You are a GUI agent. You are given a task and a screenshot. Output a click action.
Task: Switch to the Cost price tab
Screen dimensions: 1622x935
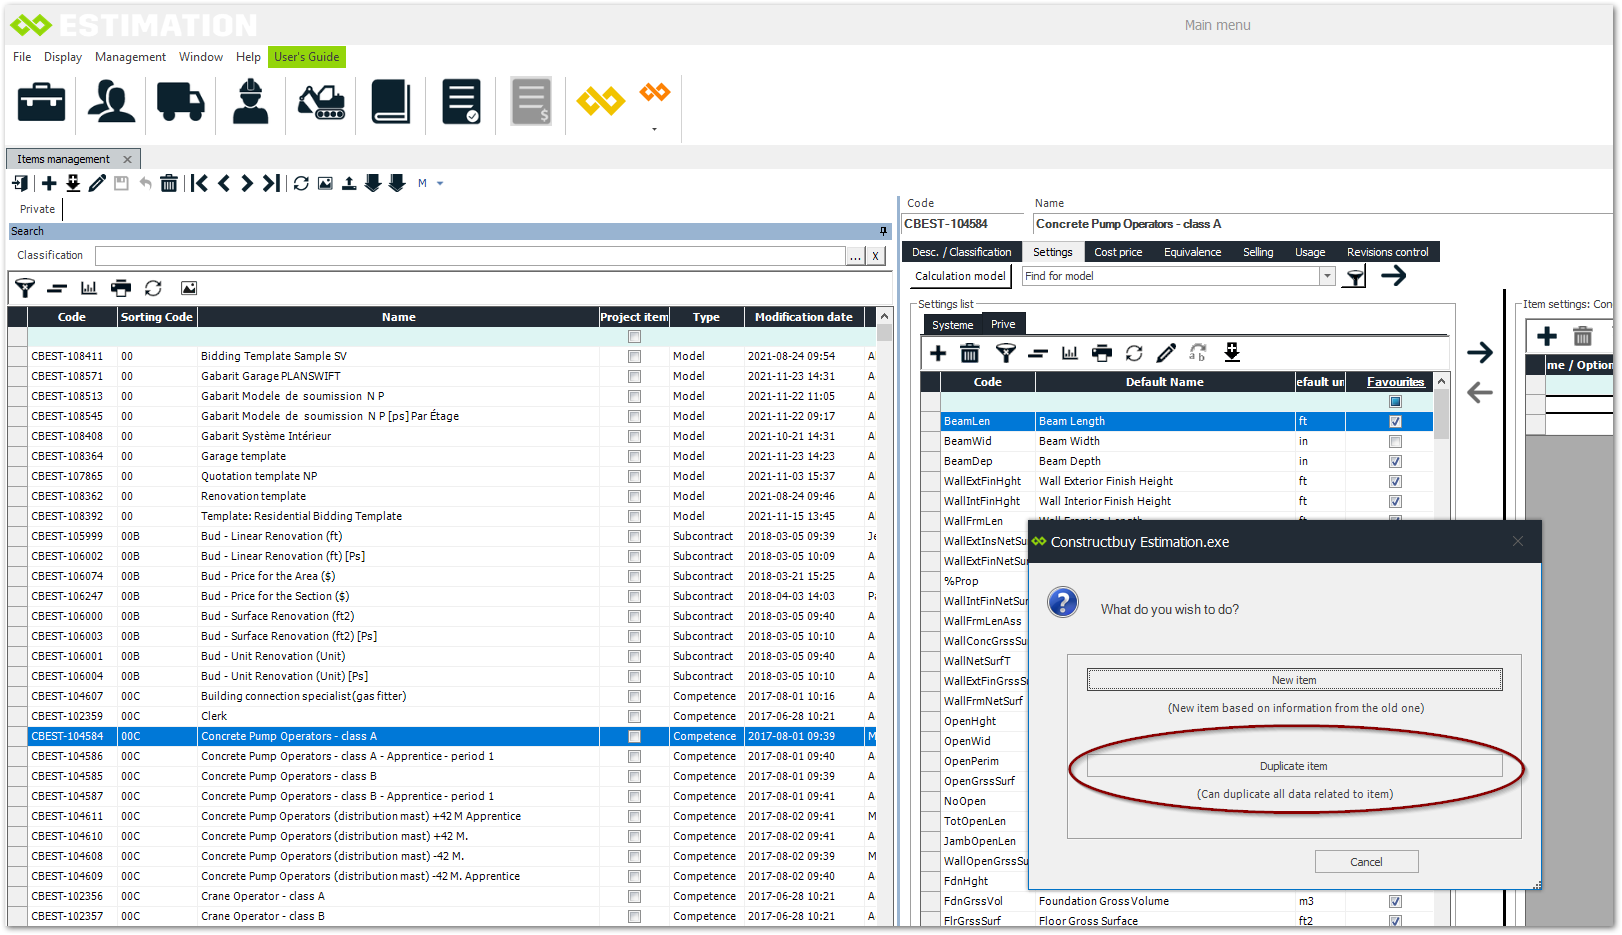pyautogui.click(x=1117, y=252)
